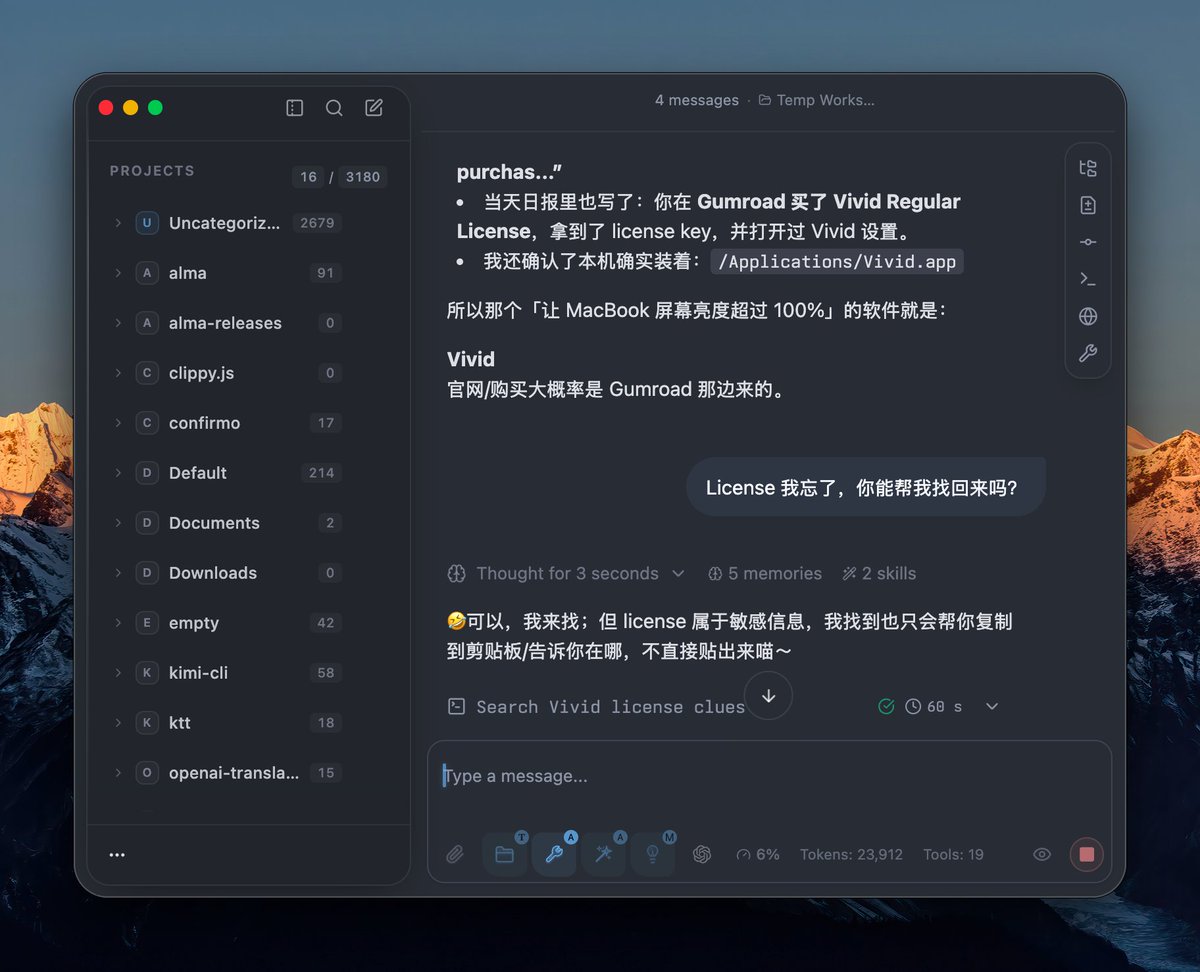The image size is (1200, 972).
Task: Stop generation with the red stop button
Action: click(x=1087, y=854)
